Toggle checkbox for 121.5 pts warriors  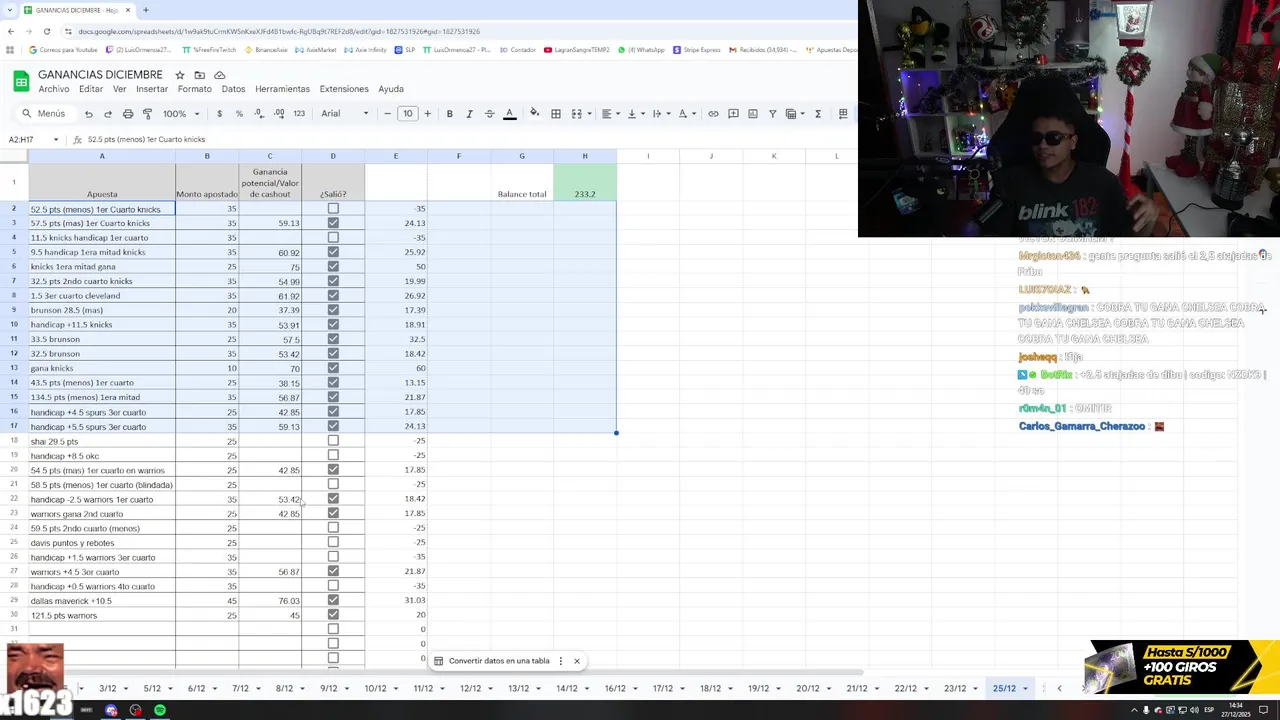333,615
